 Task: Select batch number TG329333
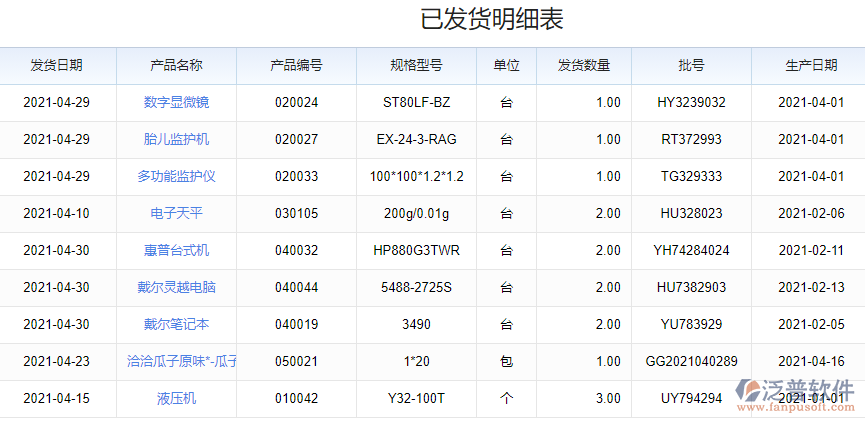tap(691, 176)
